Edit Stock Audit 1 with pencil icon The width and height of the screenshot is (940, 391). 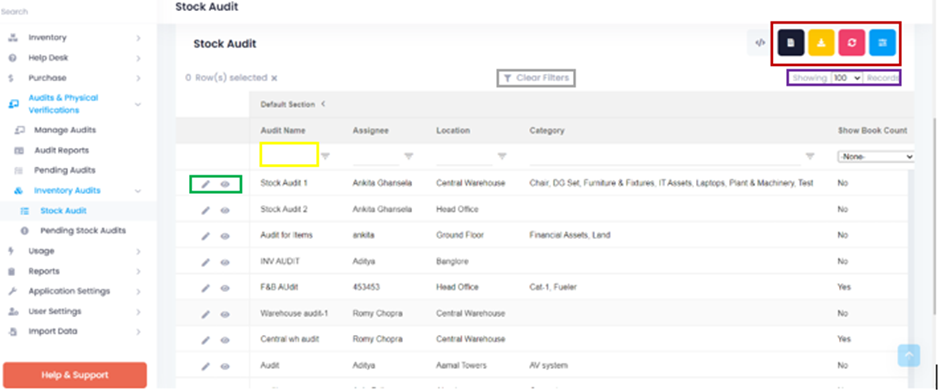(206, 184)
